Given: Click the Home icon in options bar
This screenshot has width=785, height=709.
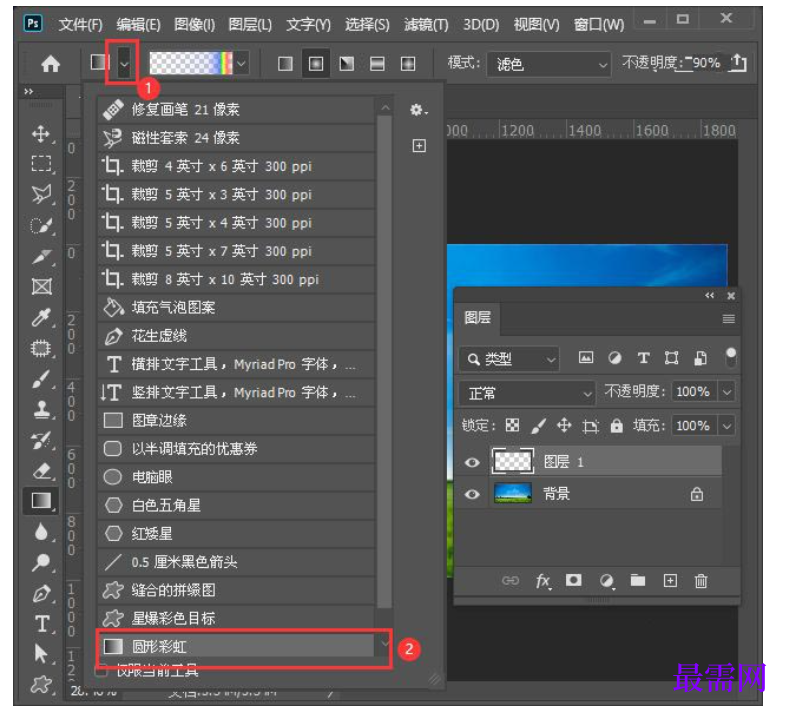Looking at the screenshot, I should 50,64.
